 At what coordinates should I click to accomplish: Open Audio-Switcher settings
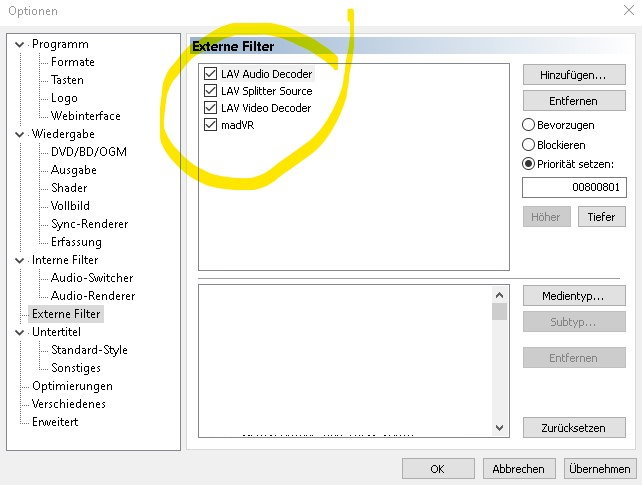(92, 278)
